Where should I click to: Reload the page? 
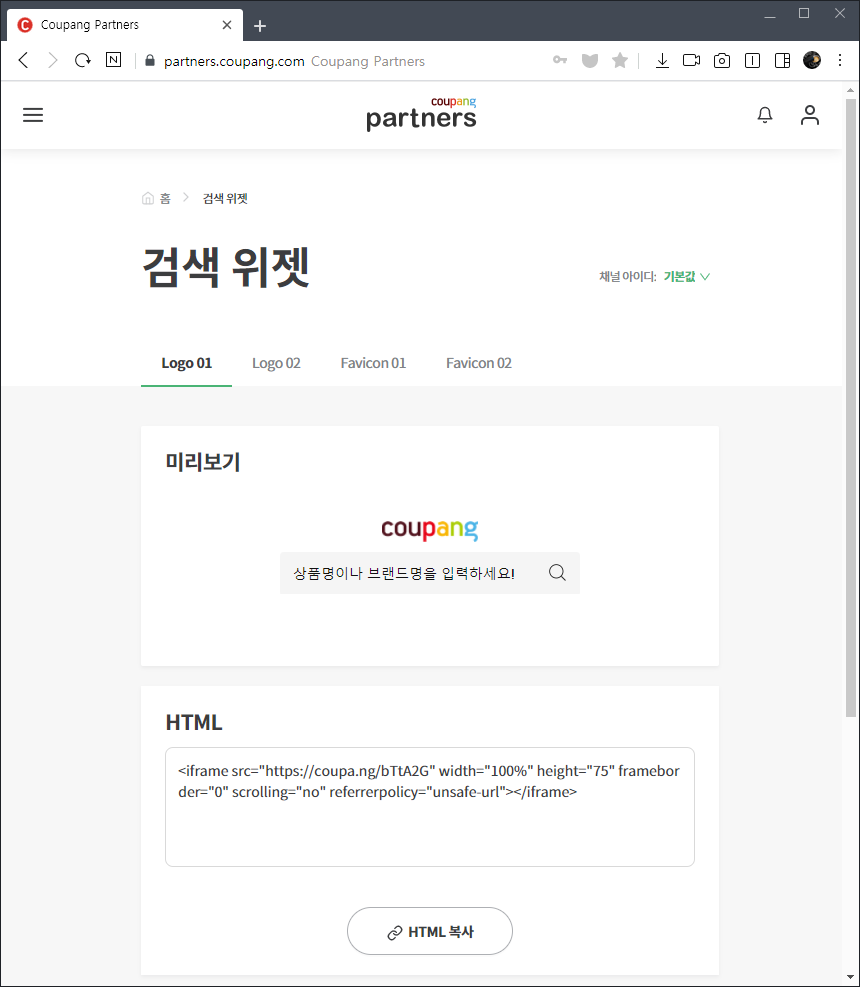pos(82,60)
